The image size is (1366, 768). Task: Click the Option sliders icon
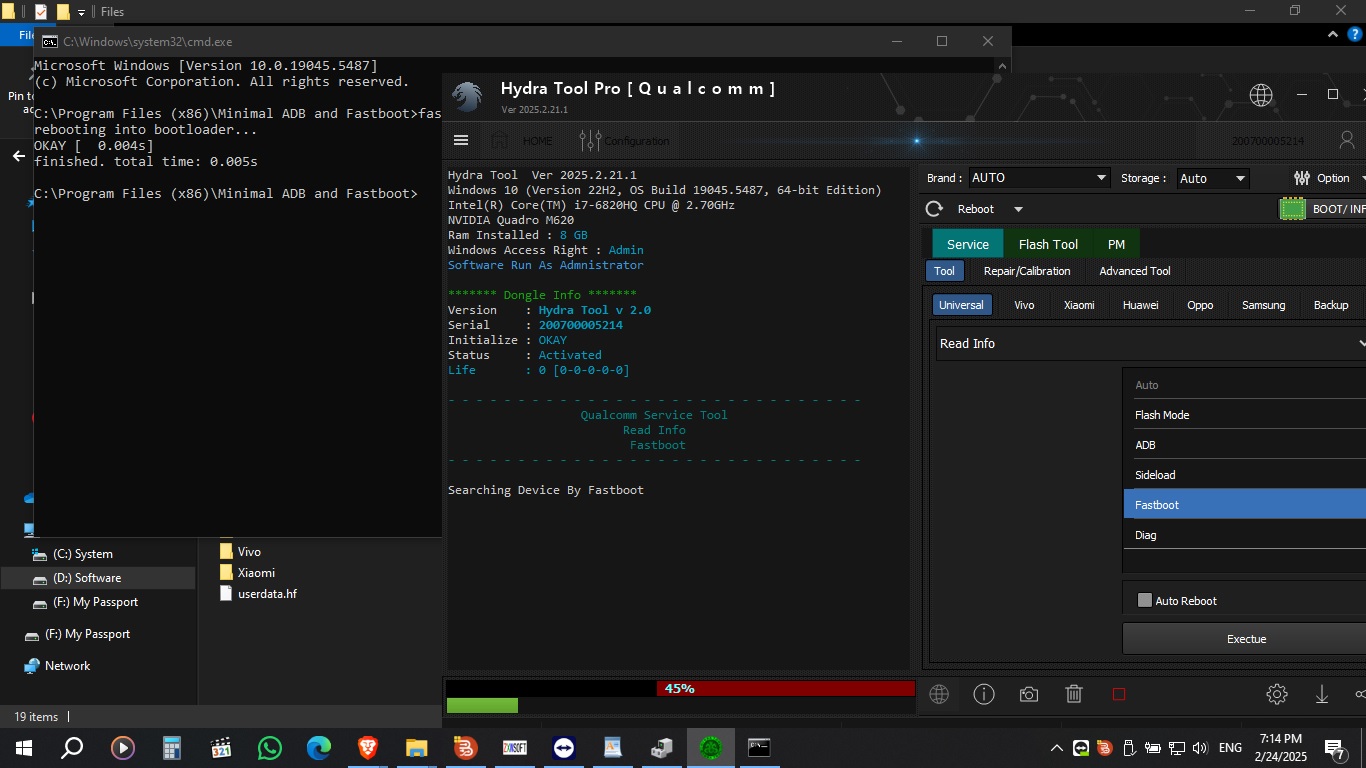[x=1302, y=178]
